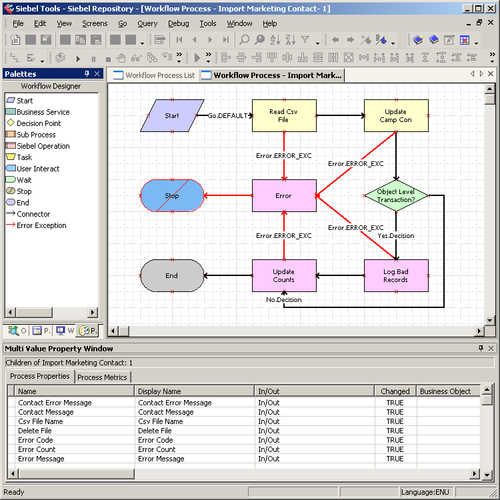Click the Name column header
Screen dimensions: 500x500
74,391
